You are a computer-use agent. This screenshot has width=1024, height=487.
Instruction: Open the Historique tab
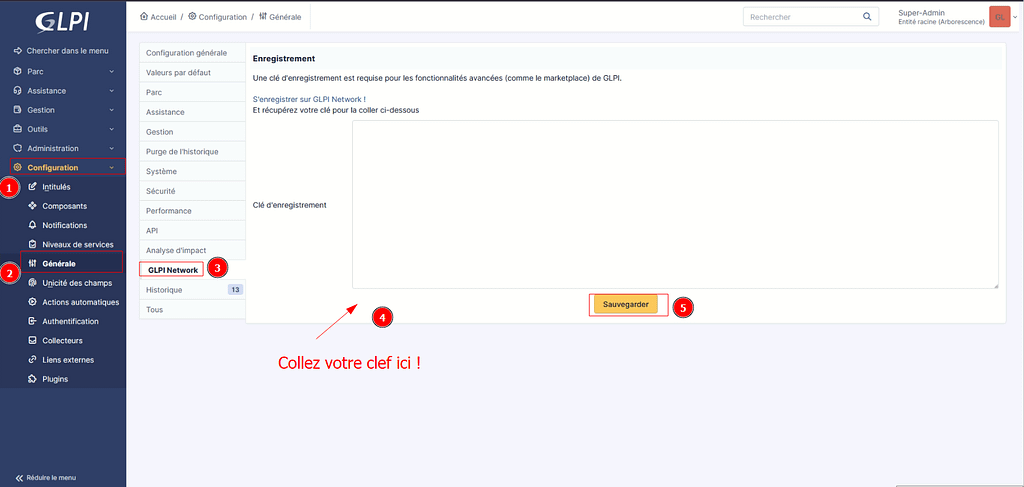(x=164, y=290)
